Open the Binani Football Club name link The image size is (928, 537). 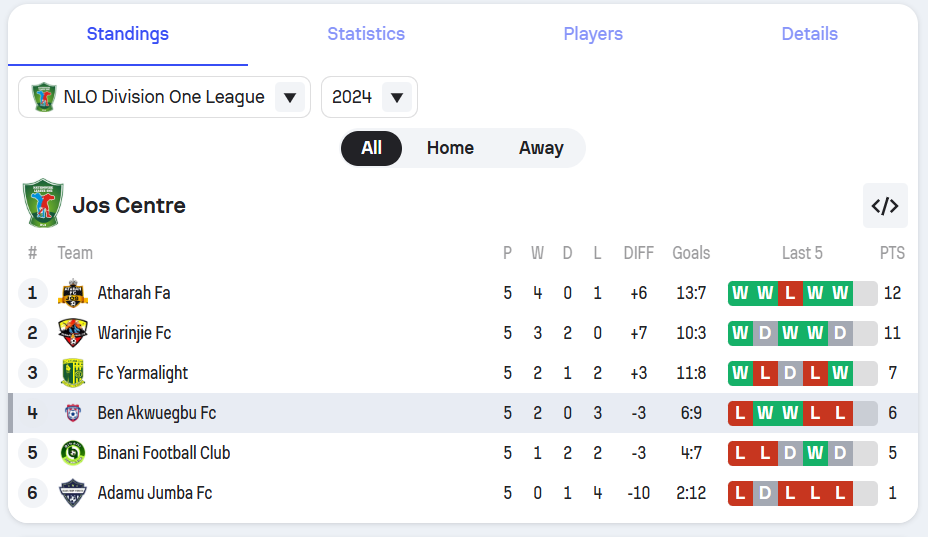(x=164, y=453)
